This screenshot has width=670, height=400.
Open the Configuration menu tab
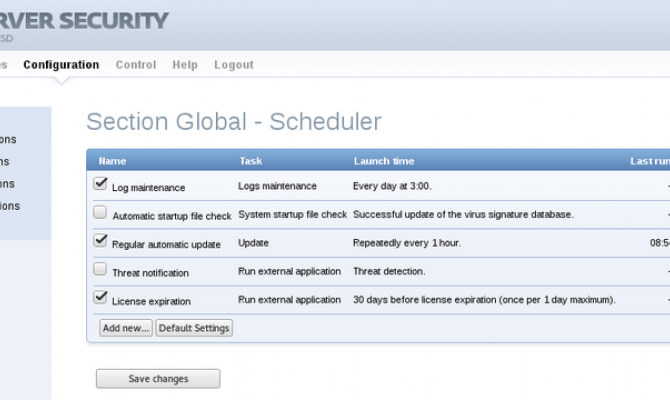pyautogui.click(x=61, y=65)
